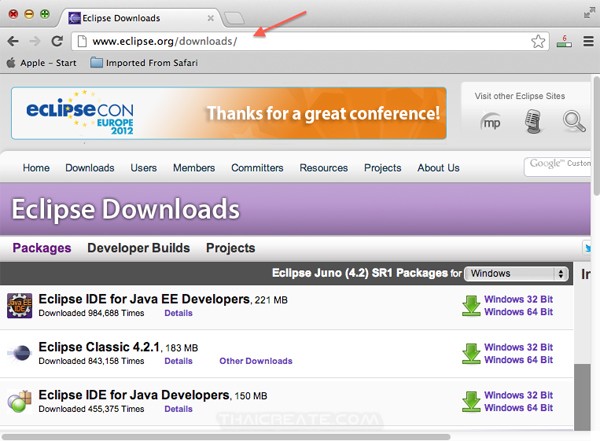This screenshot has width=600, height=441.
Task: Bookmark page with star icon
Action: (538, 41)
